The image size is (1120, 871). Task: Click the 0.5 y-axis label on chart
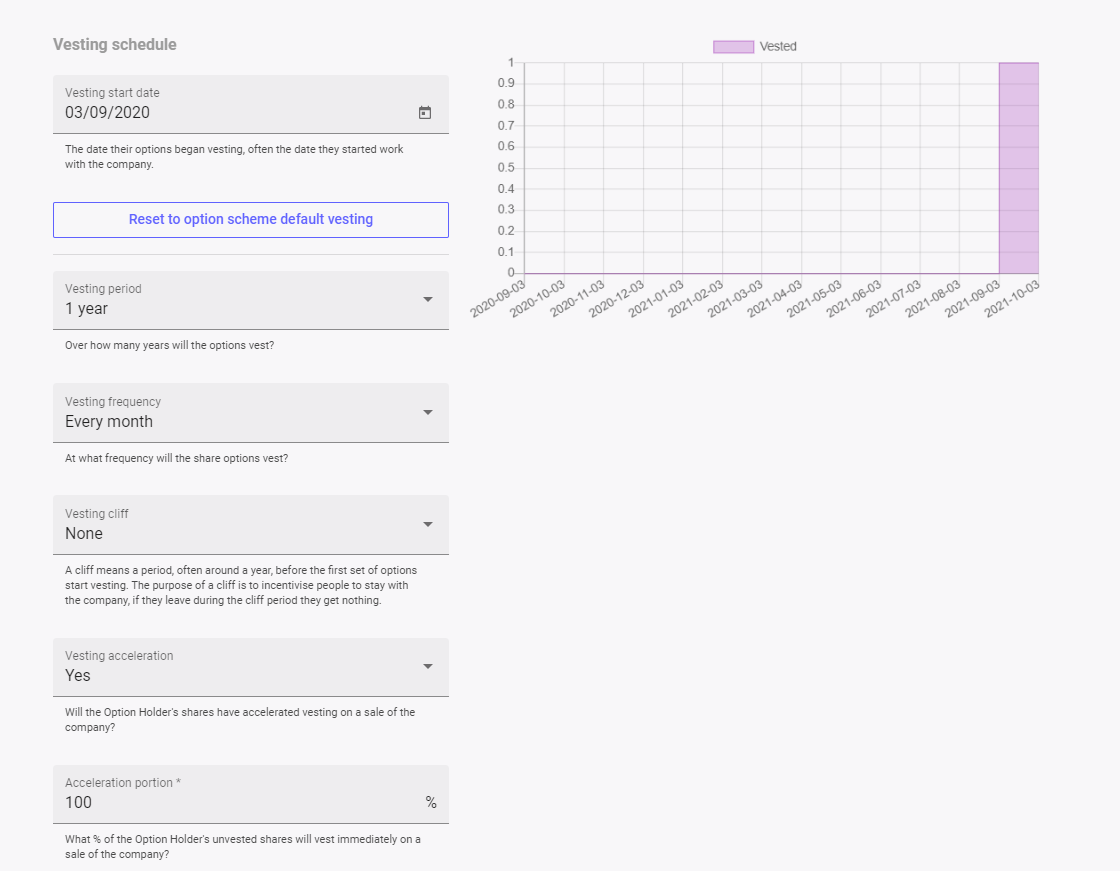[506, 168]
